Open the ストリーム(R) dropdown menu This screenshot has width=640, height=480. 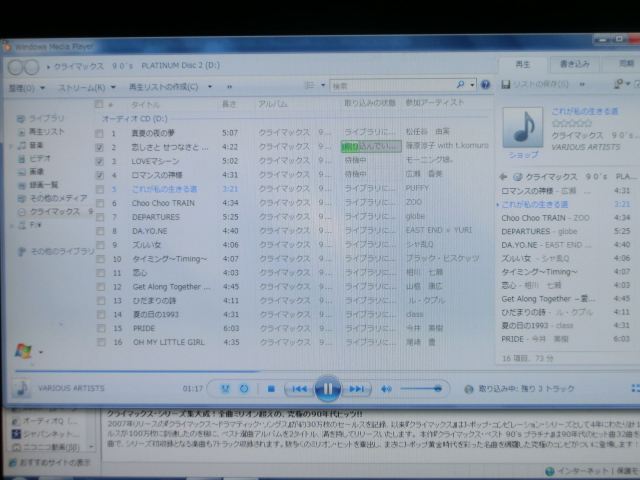click(86, 87)
